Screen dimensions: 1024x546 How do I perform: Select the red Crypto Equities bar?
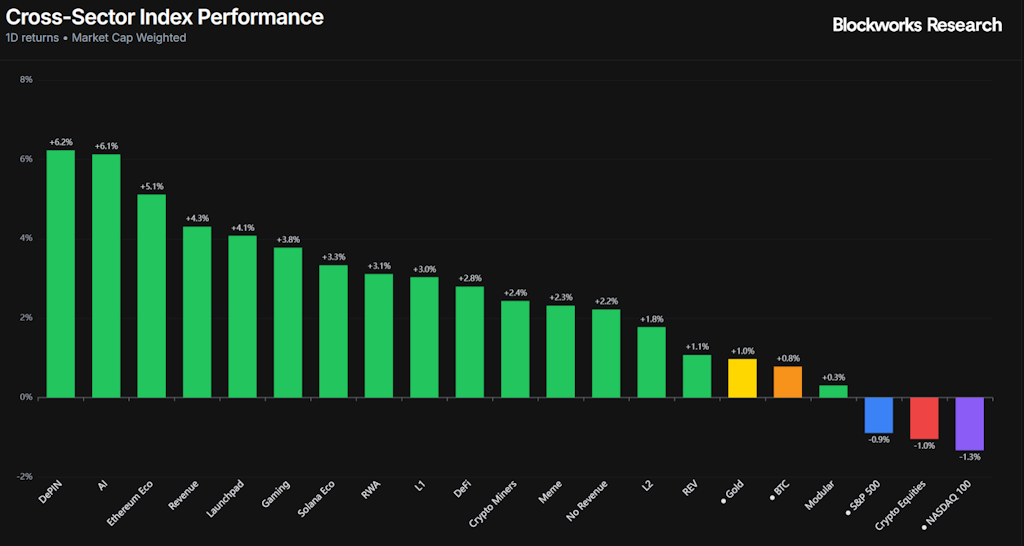point(924,417)
